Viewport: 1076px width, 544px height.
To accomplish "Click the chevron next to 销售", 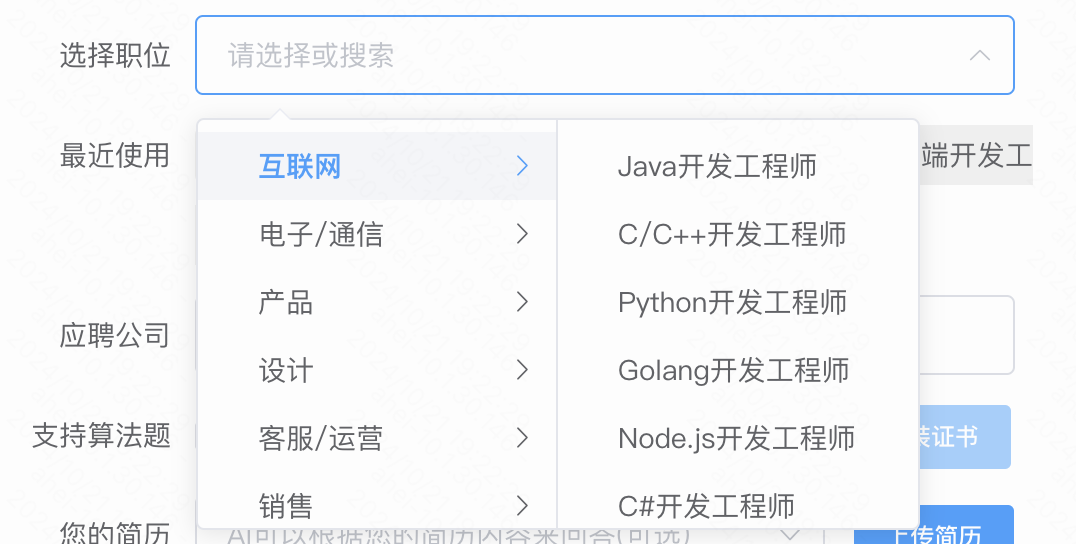I will point(521,505).
